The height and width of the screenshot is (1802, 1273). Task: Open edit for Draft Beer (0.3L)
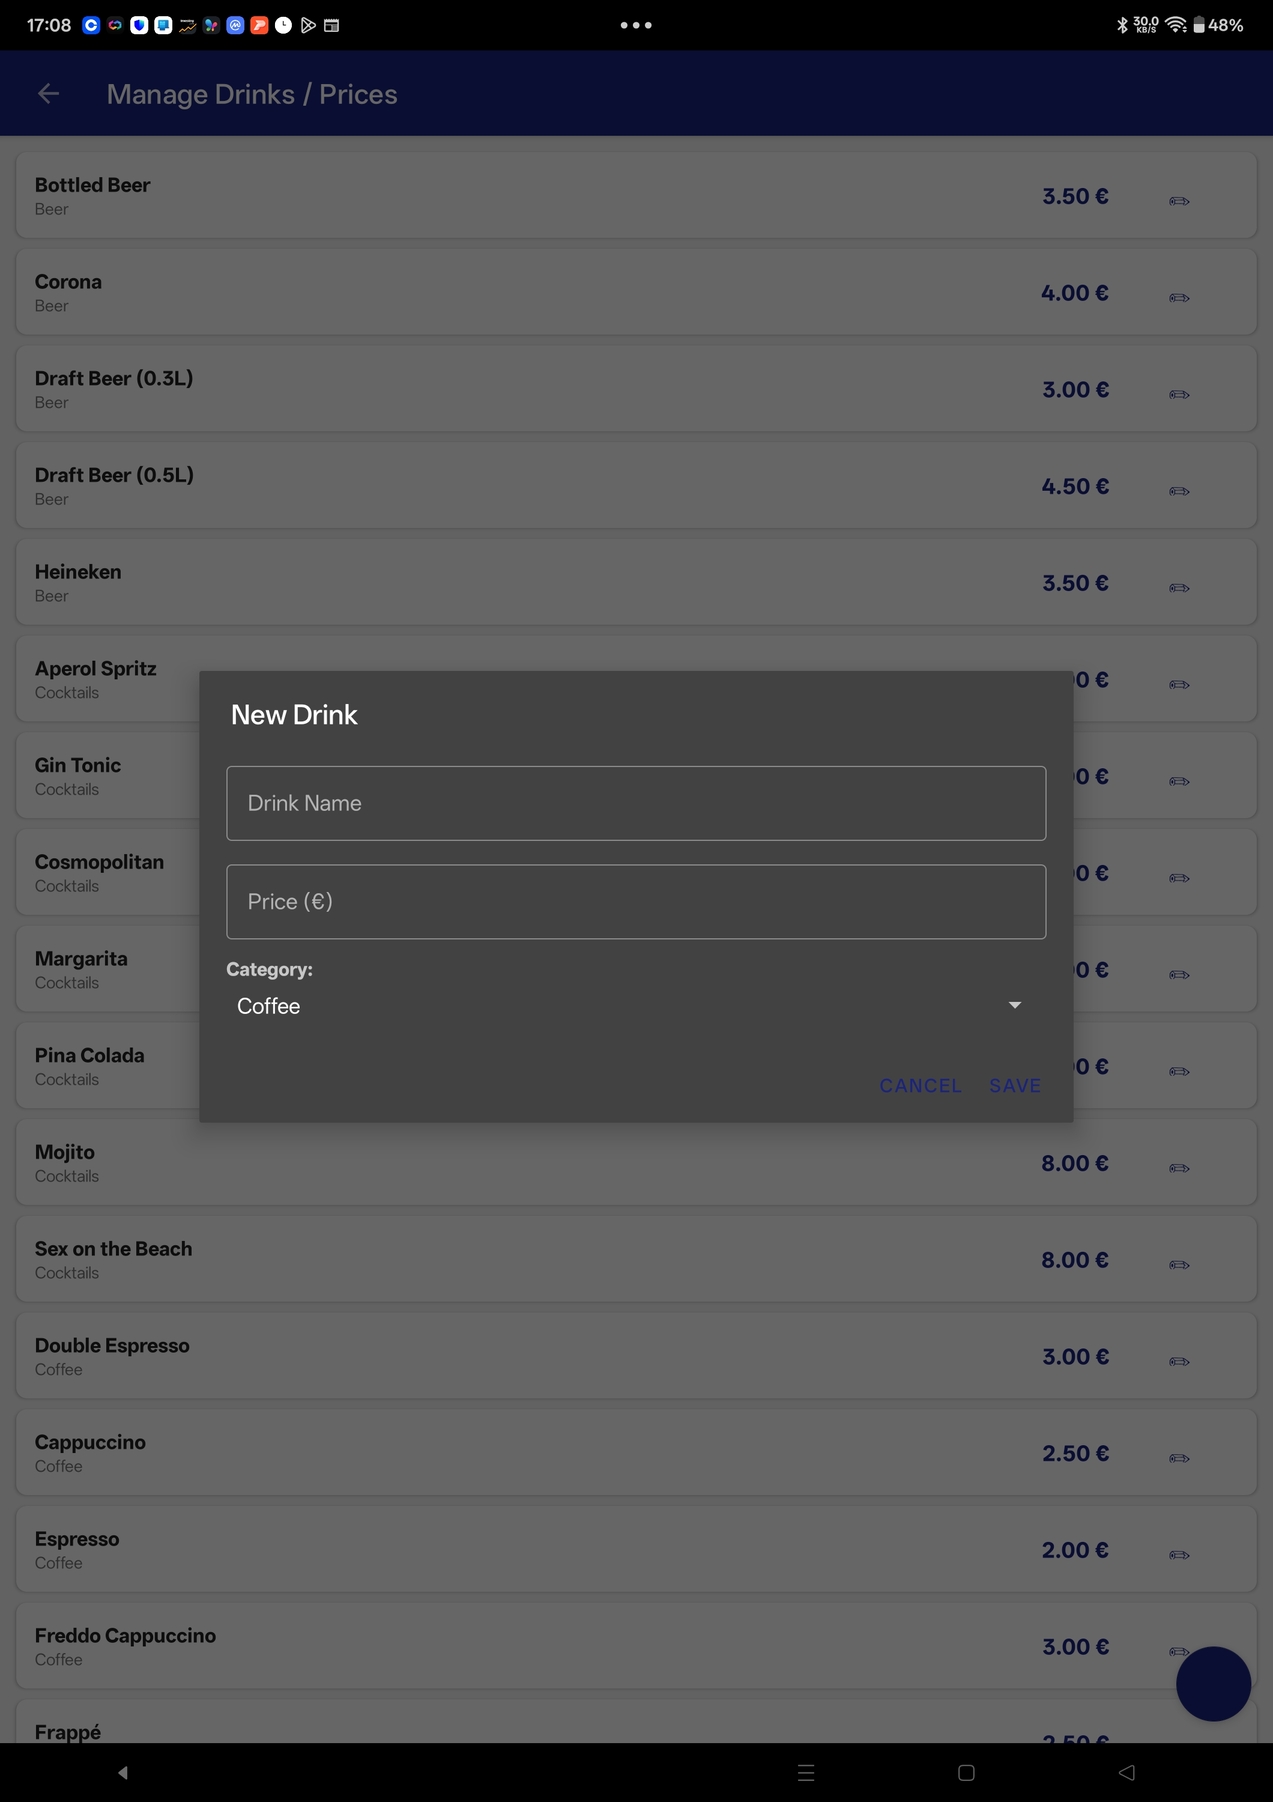(1179, 395)
